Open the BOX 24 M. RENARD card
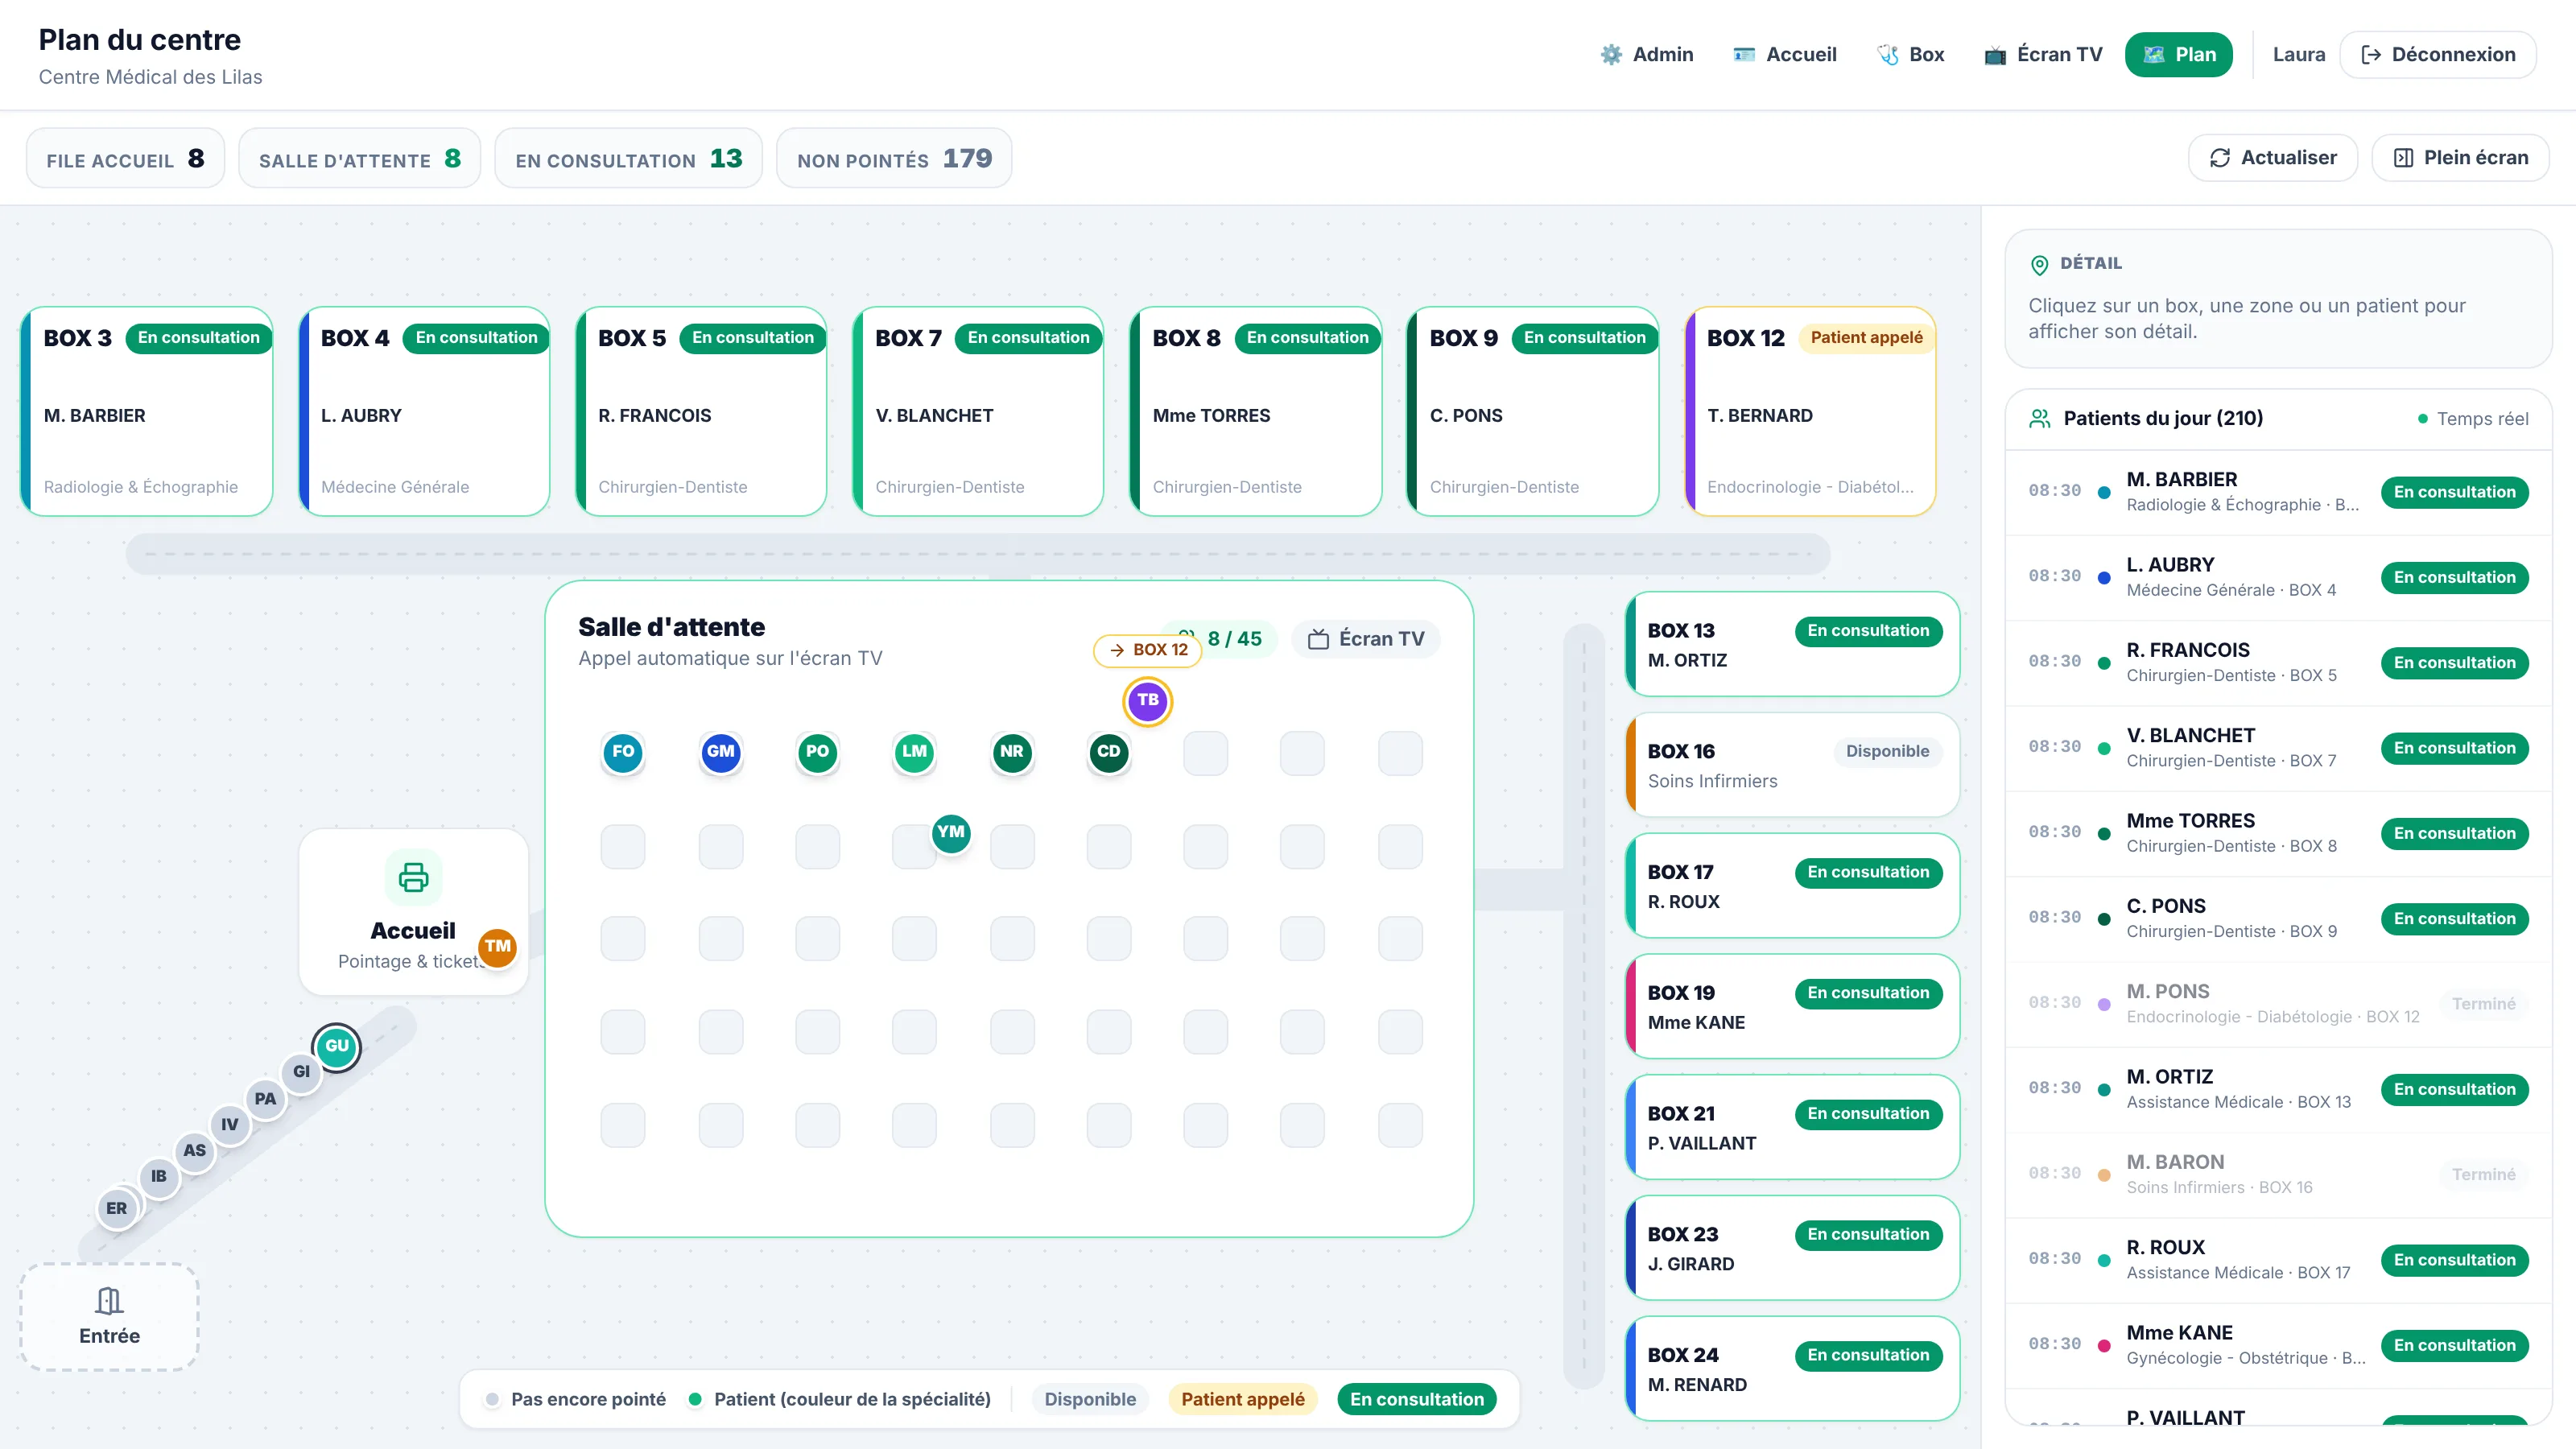 click(1793, 1368)
